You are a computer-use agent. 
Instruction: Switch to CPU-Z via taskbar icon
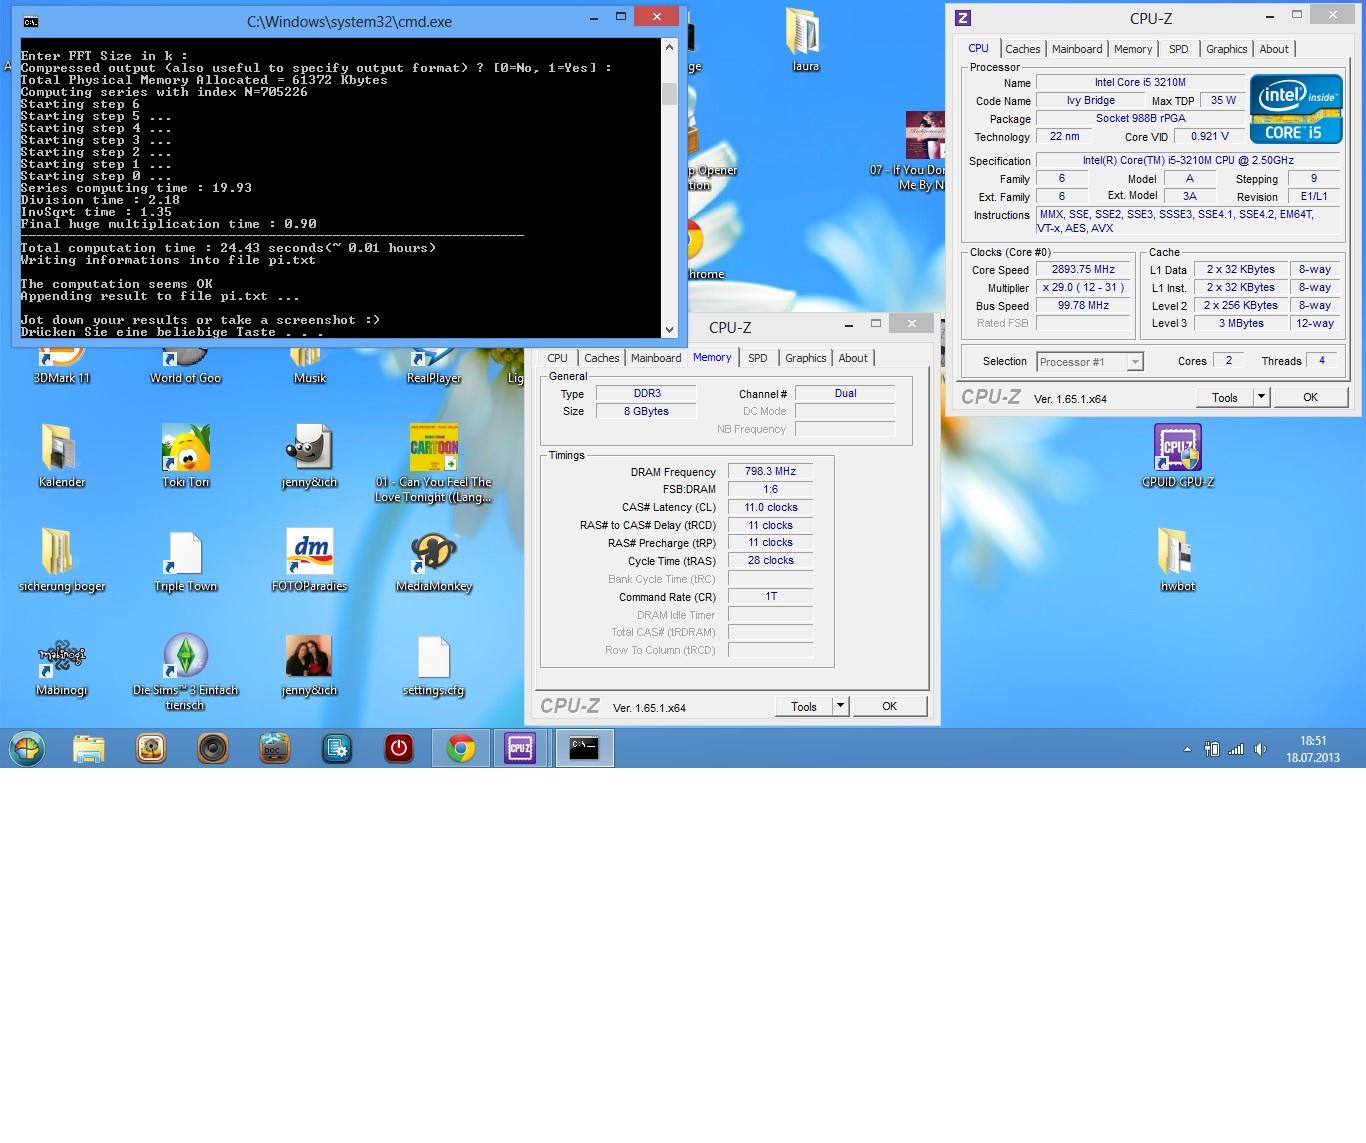pyautogui.click(x=520, y=748)
